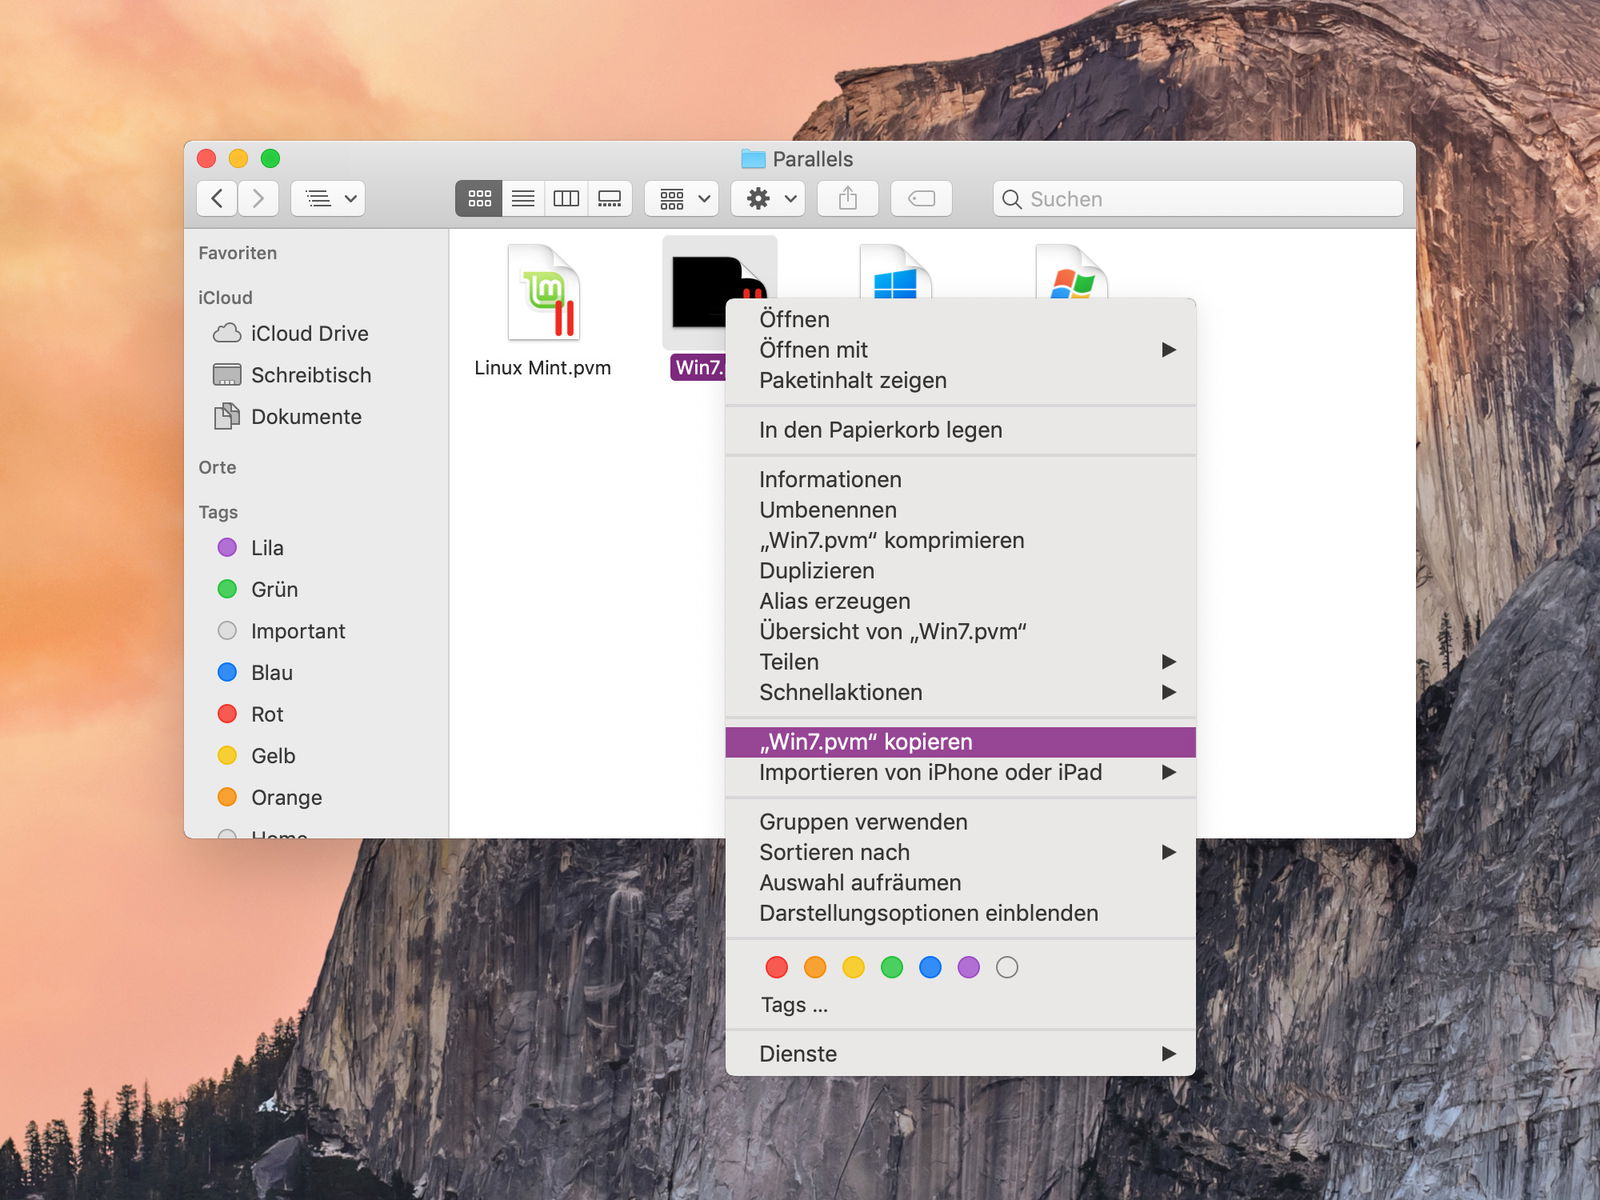This screenshot has width=1600, height=1200.
Task: Click the search magnifier icon
Action: tap(1012, 199)
